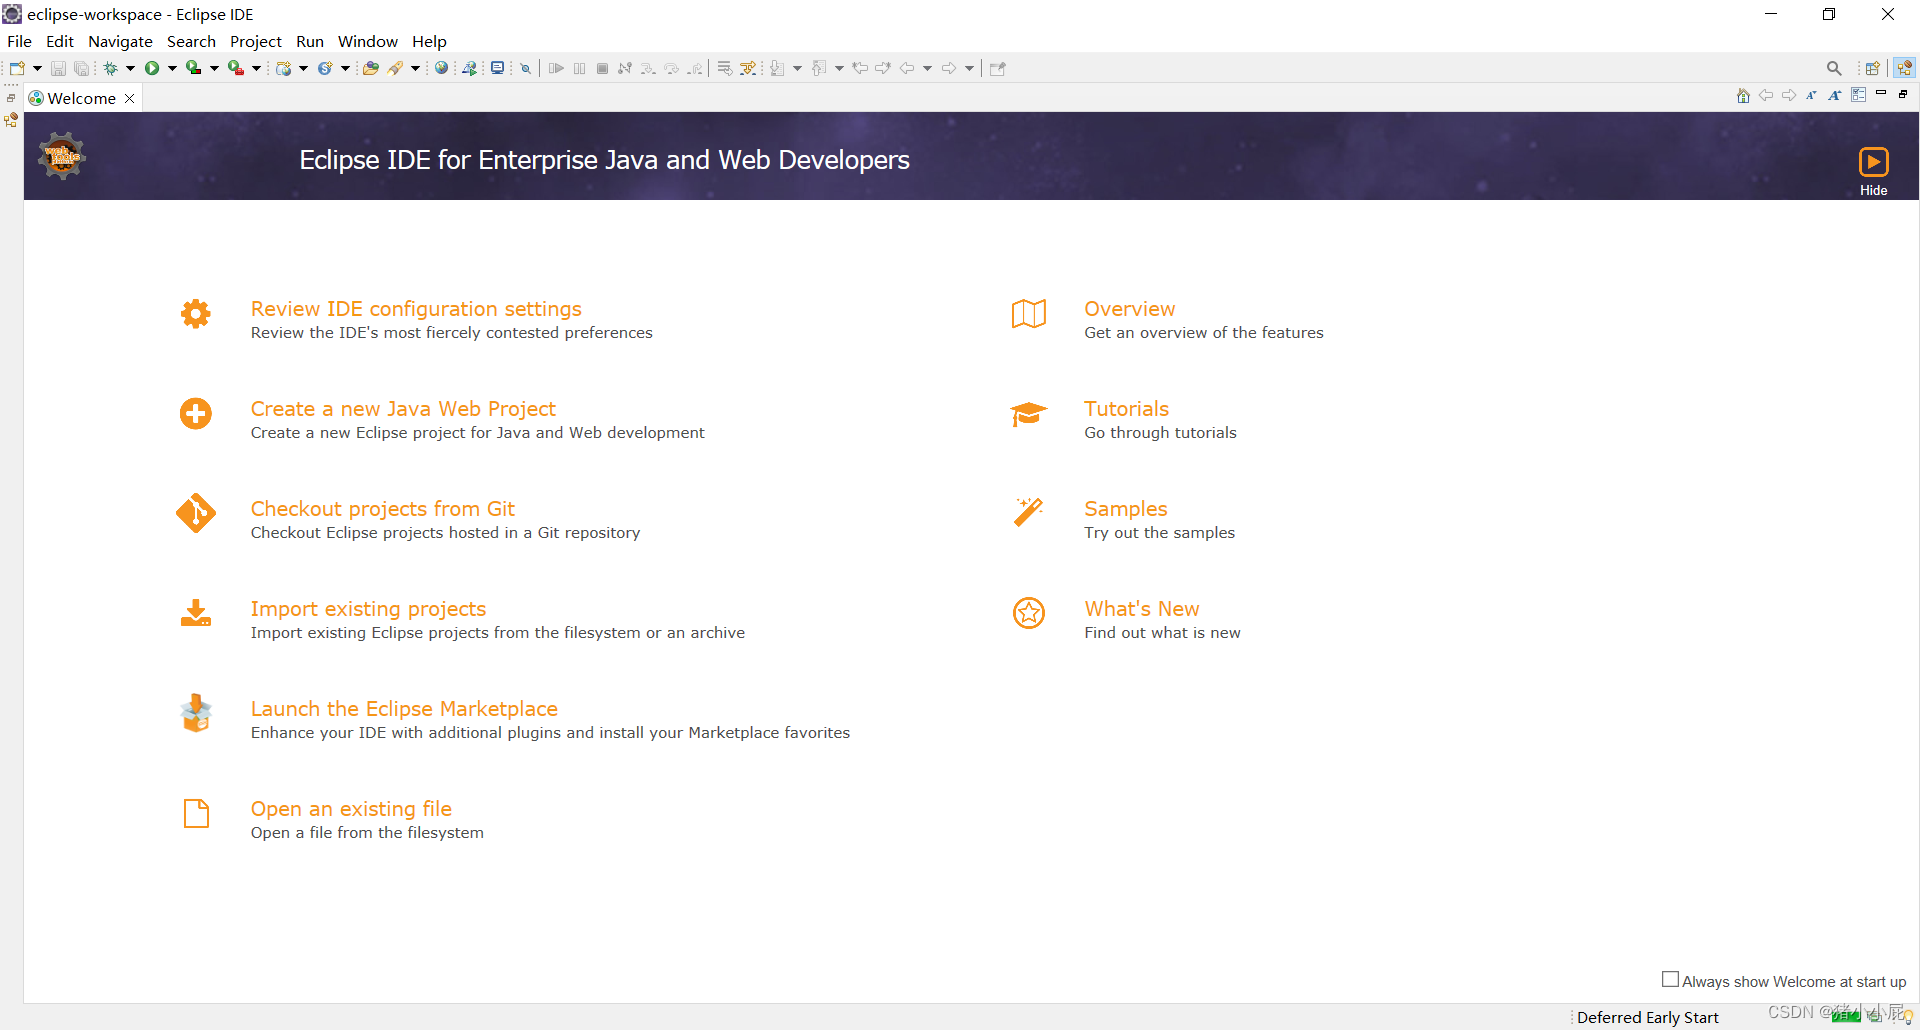This screenshot has height=1030, width=1920.
Task: Open the Project menu
Action: [x=256, y=41]
